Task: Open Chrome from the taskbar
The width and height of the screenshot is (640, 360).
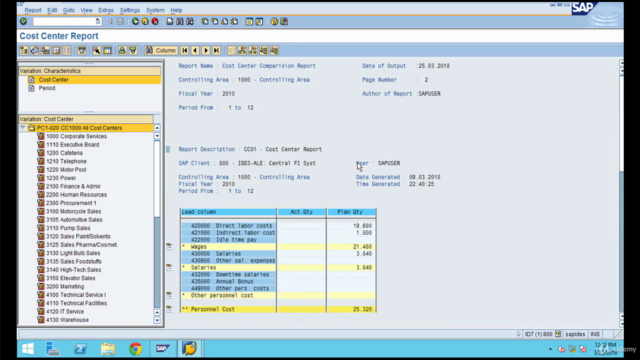Action: (136, 349)
